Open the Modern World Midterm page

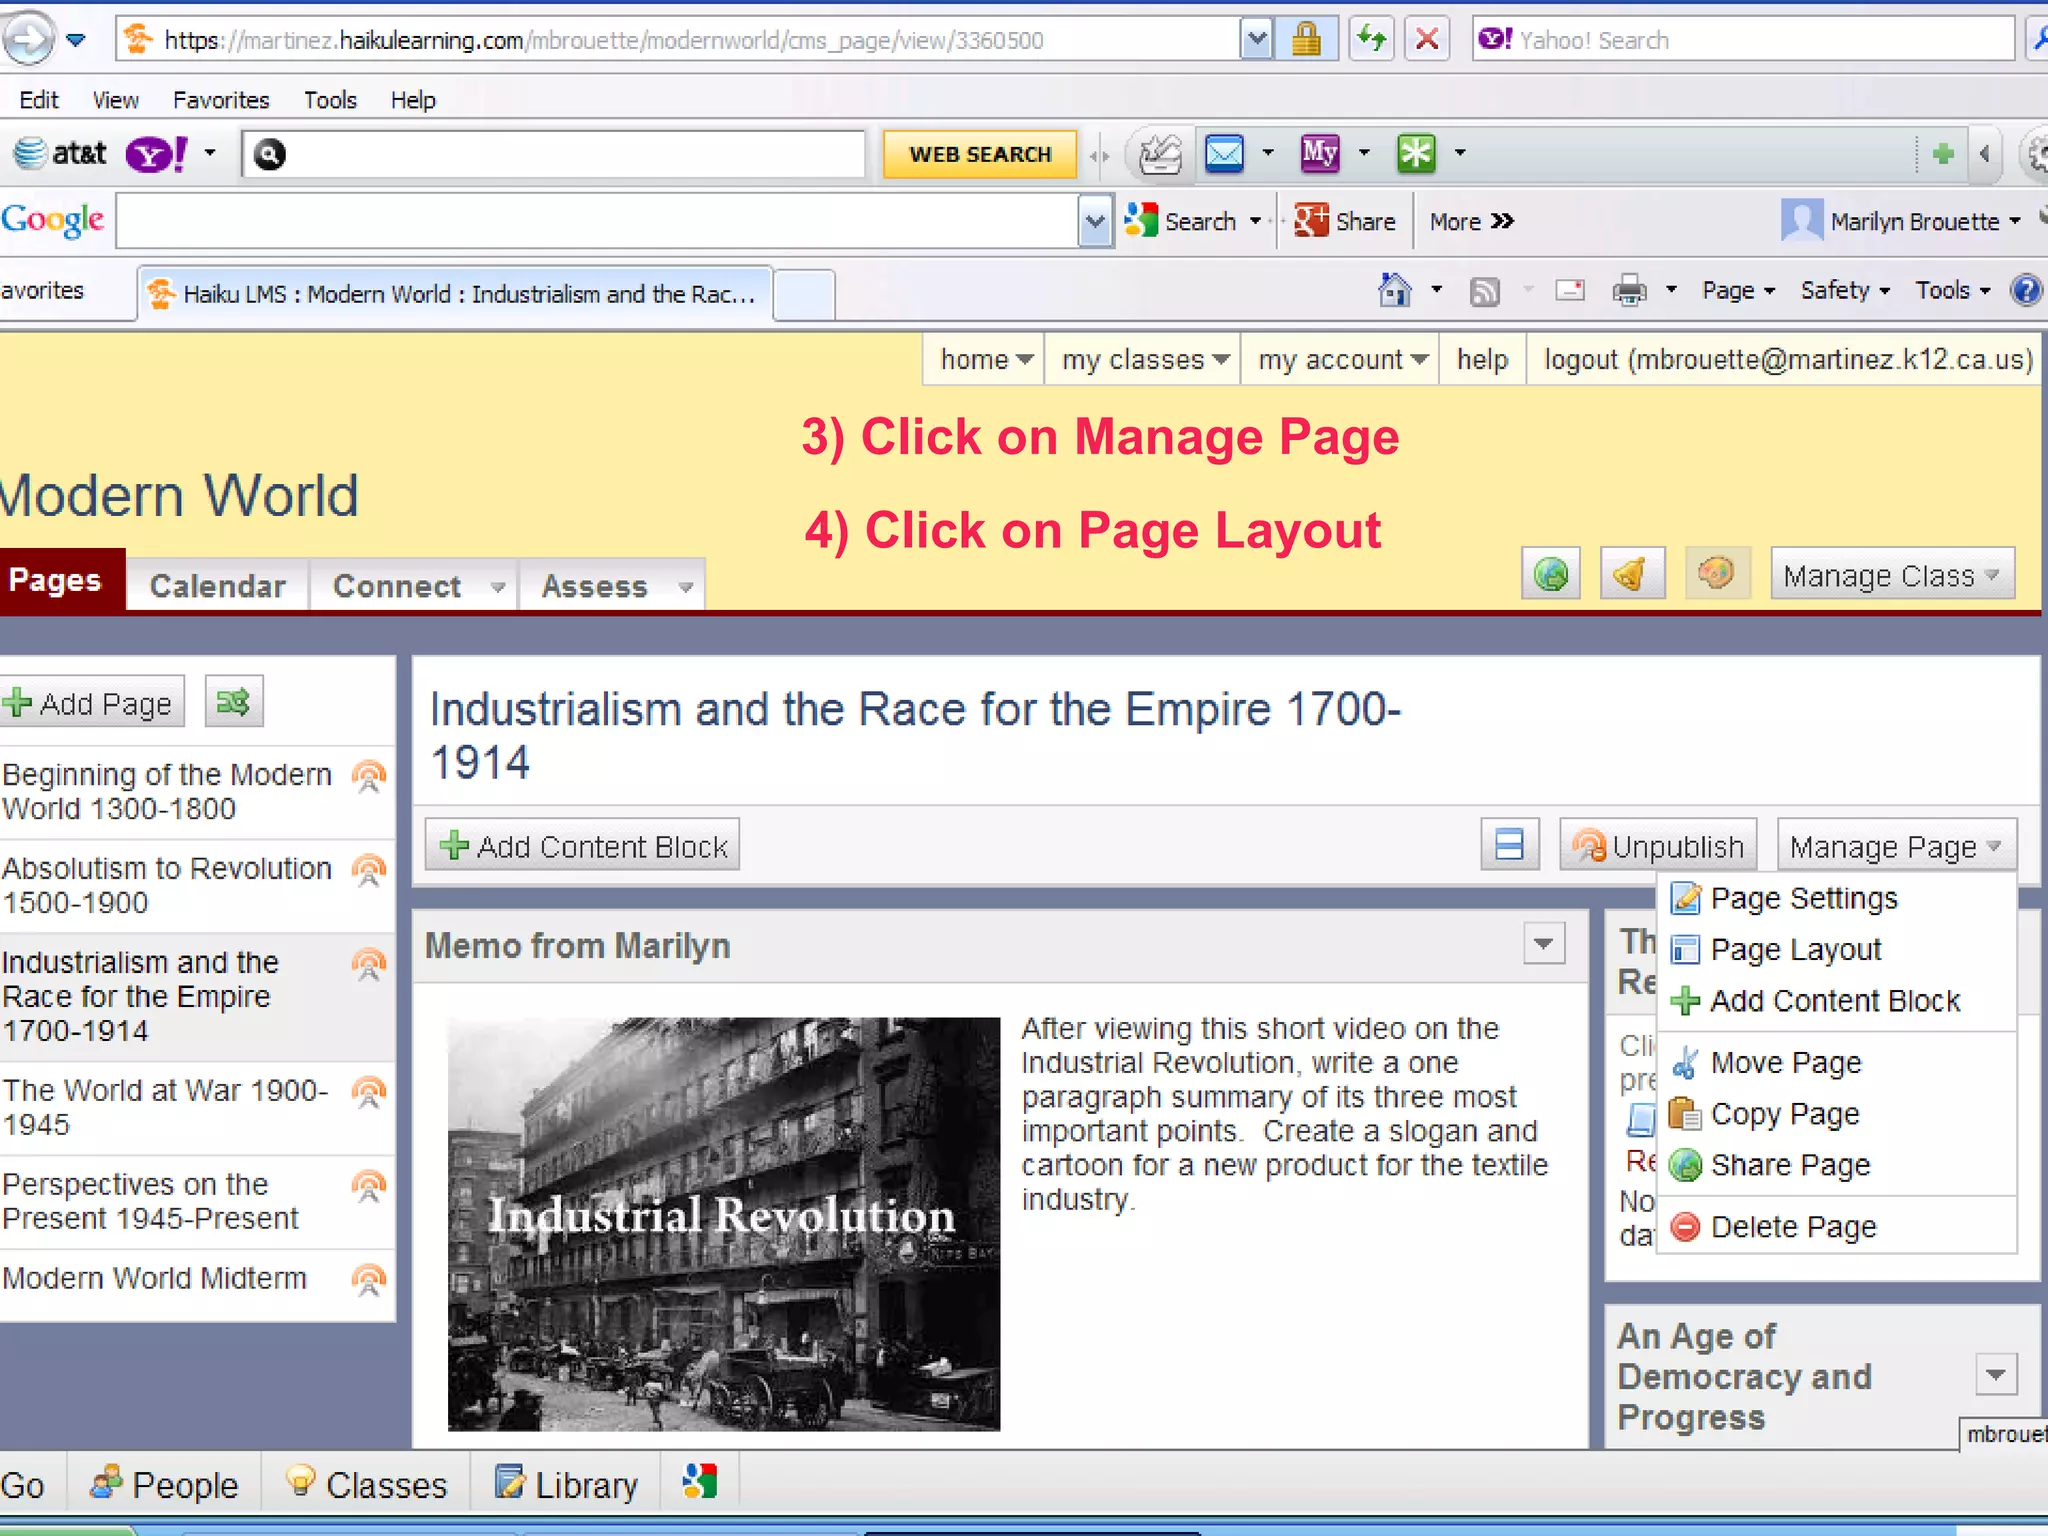[x=155, y=1278]
